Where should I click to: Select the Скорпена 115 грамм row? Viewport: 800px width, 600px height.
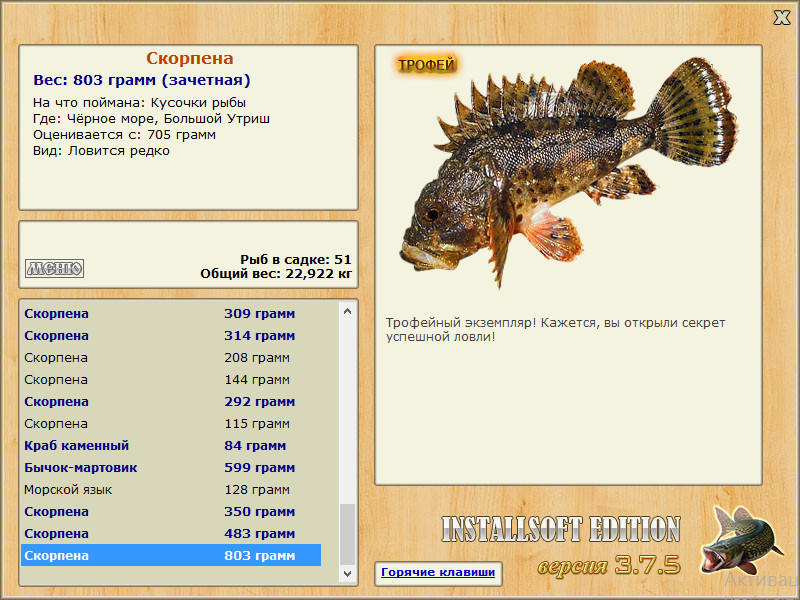point(171,423)
